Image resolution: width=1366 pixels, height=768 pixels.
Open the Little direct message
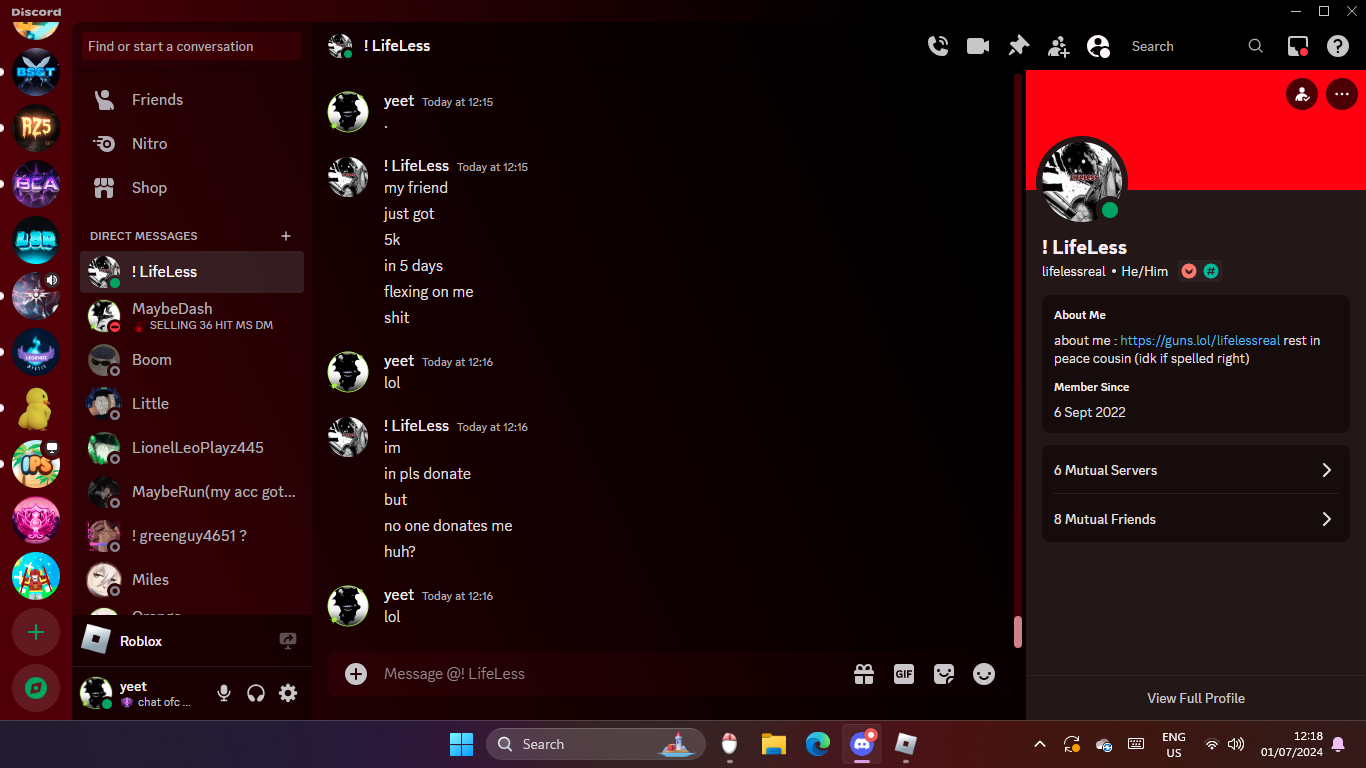point(192,404)
